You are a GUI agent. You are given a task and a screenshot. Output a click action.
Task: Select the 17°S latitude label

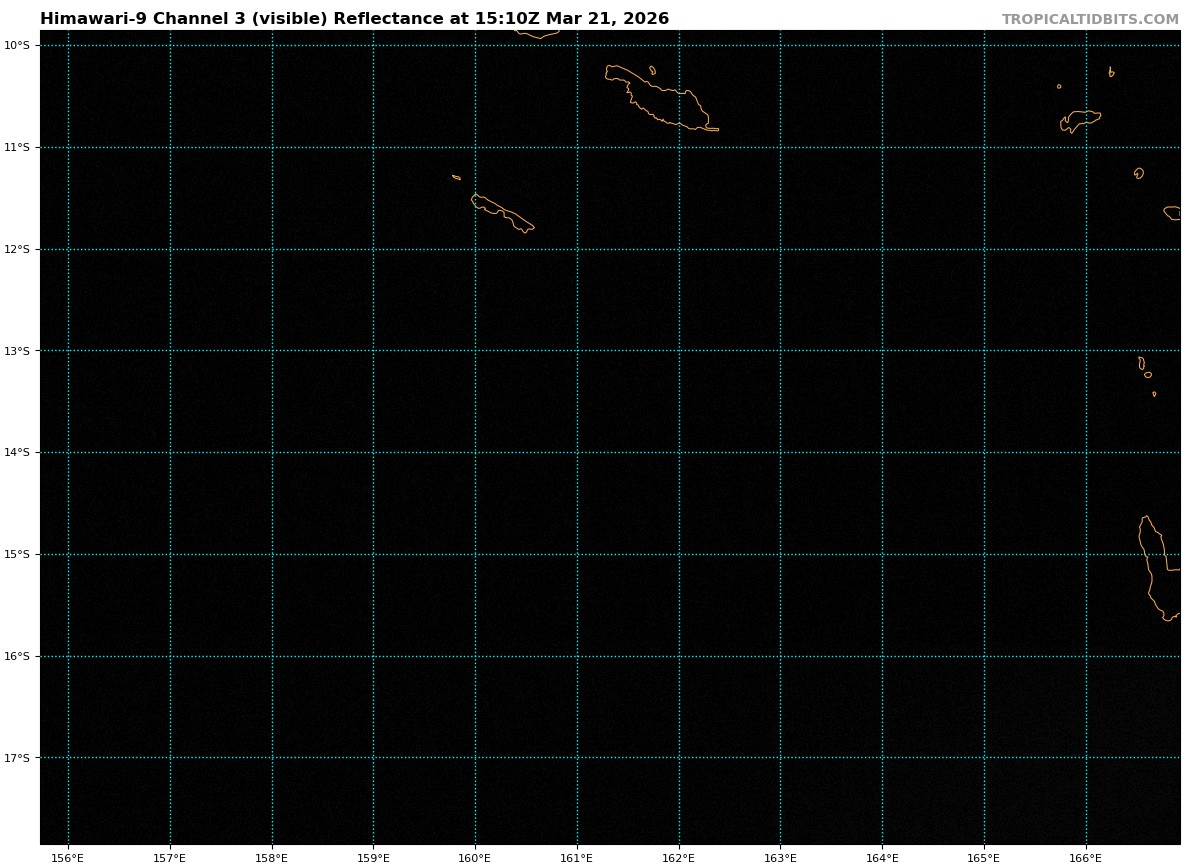click(17, 758)
